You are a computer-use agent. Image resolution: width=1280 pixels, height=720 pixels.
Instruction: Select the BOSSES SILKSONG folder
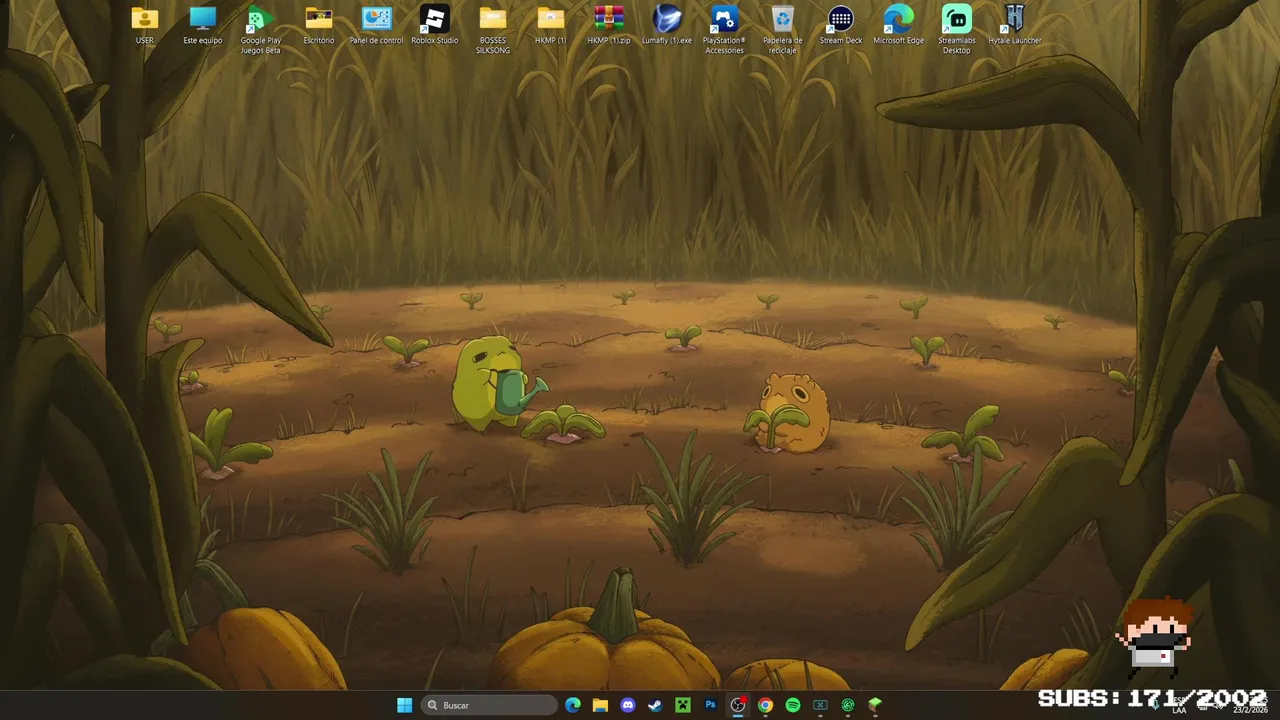(x=493, y=30)
